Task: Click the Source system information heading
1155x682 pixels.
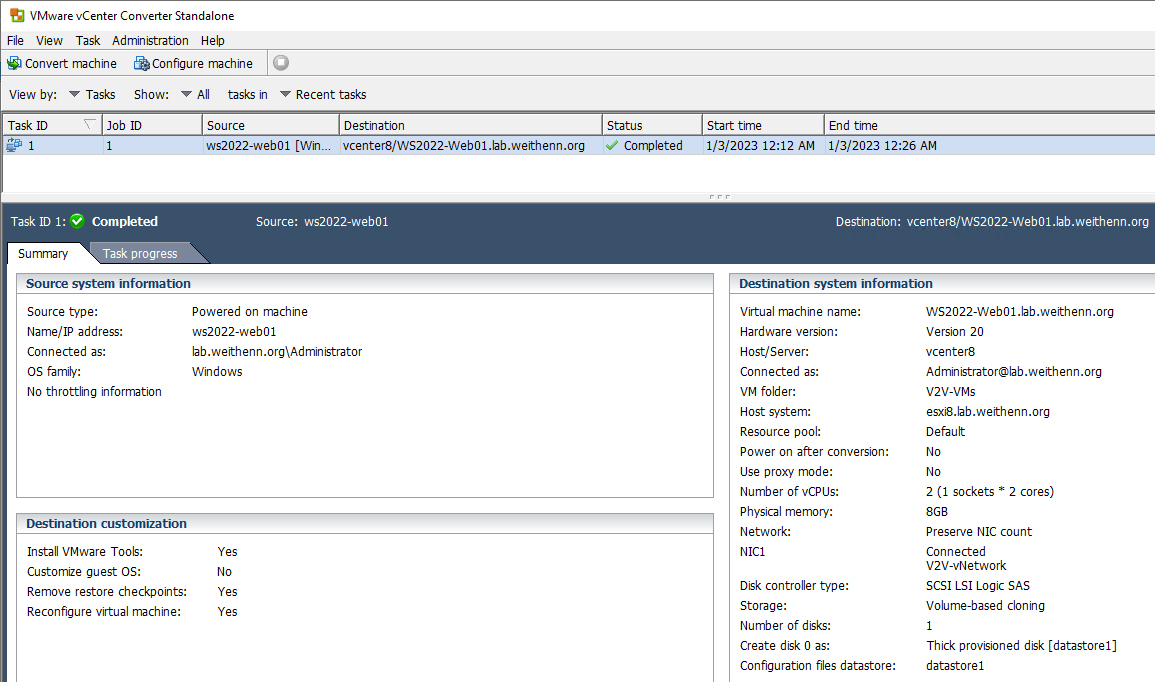Action: tap(108, 284)
